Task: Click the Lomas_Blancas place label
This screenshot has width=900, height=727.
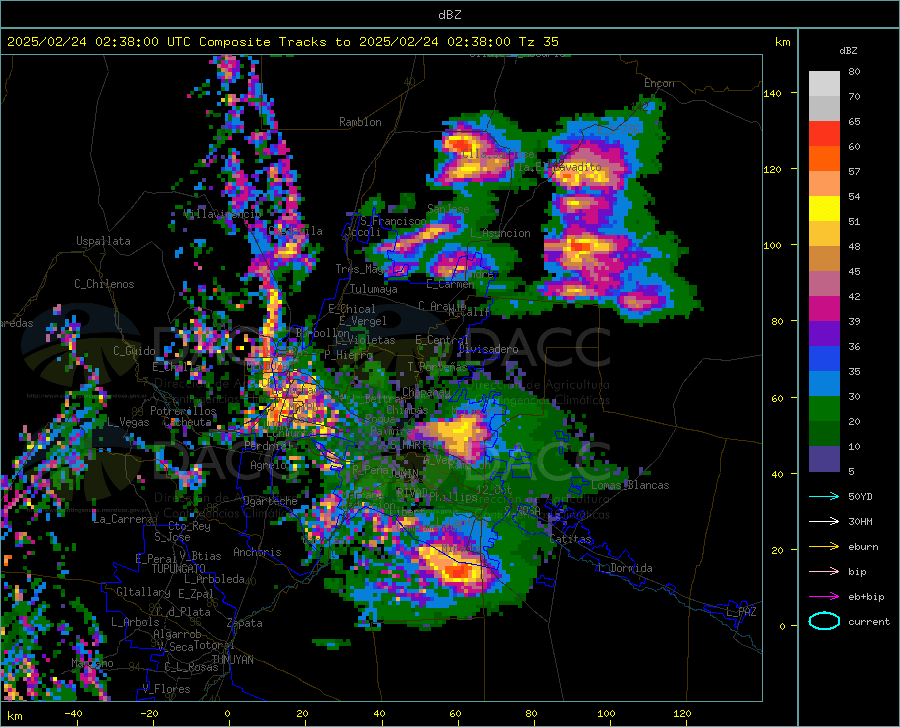Action: (630, 485)
